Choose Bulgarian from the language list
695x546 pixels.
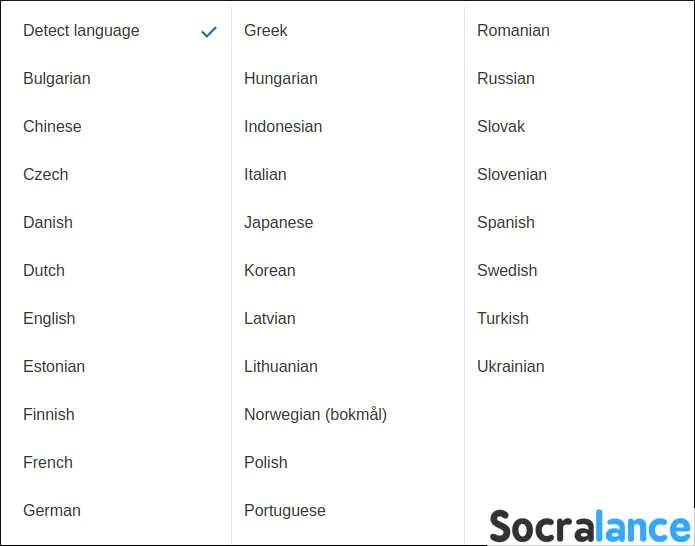pos(57,79)
